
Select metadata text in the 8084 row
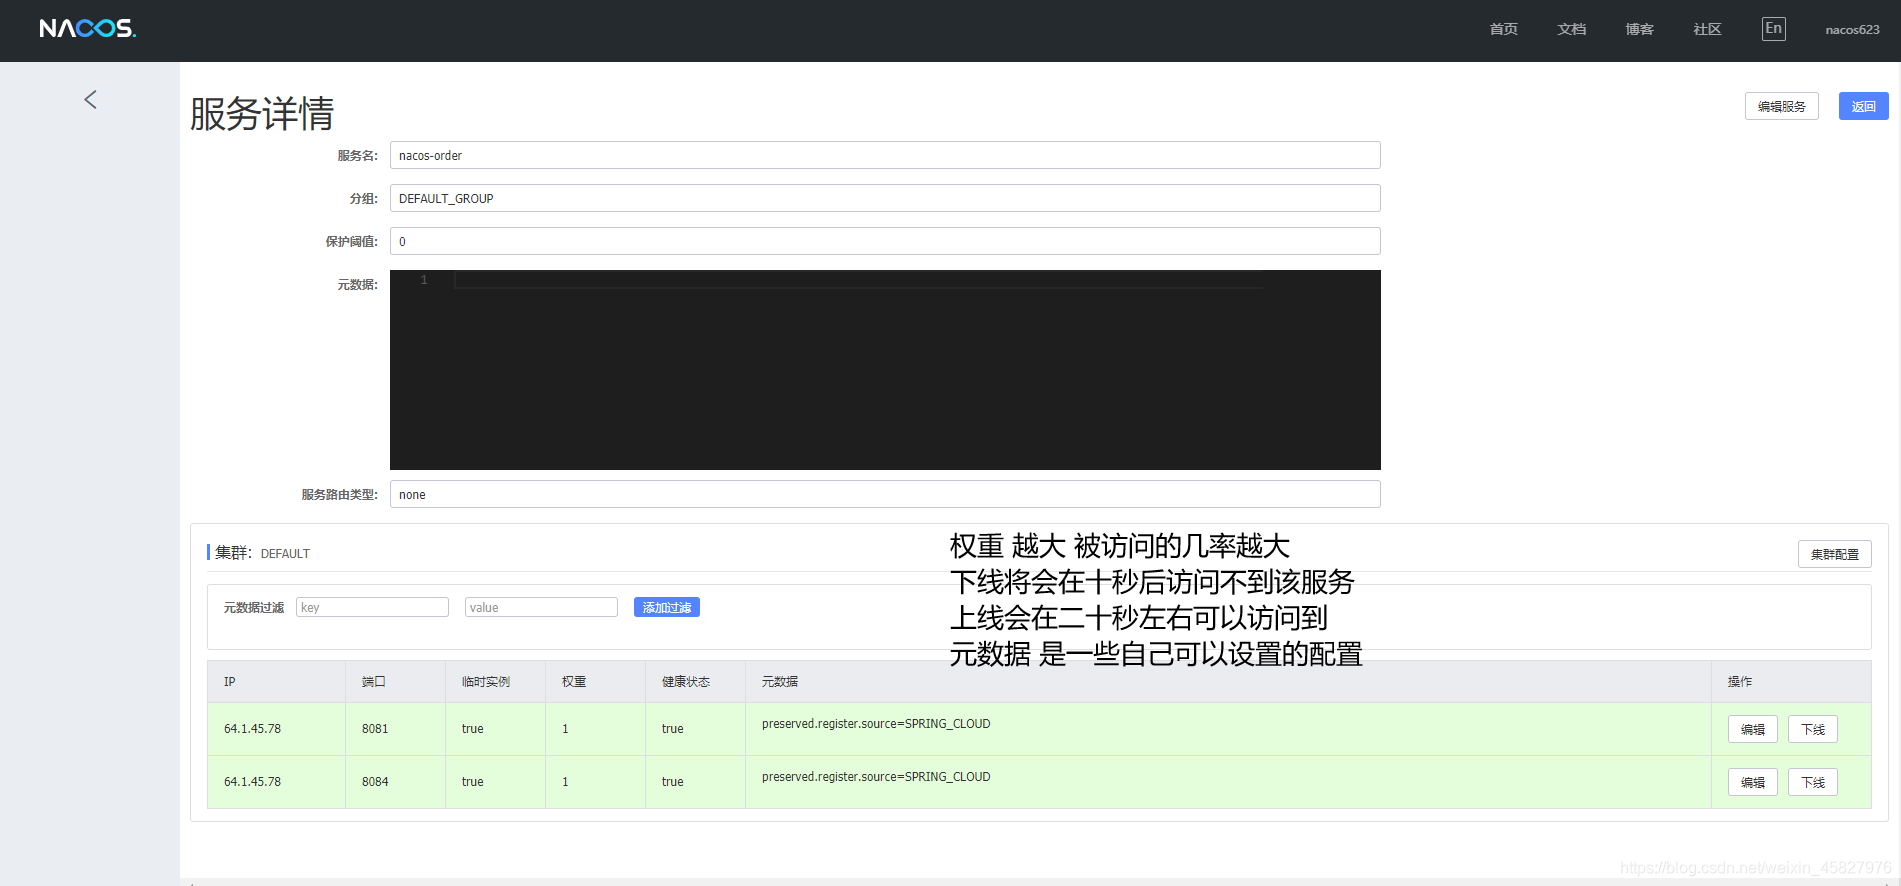(876, 777)
